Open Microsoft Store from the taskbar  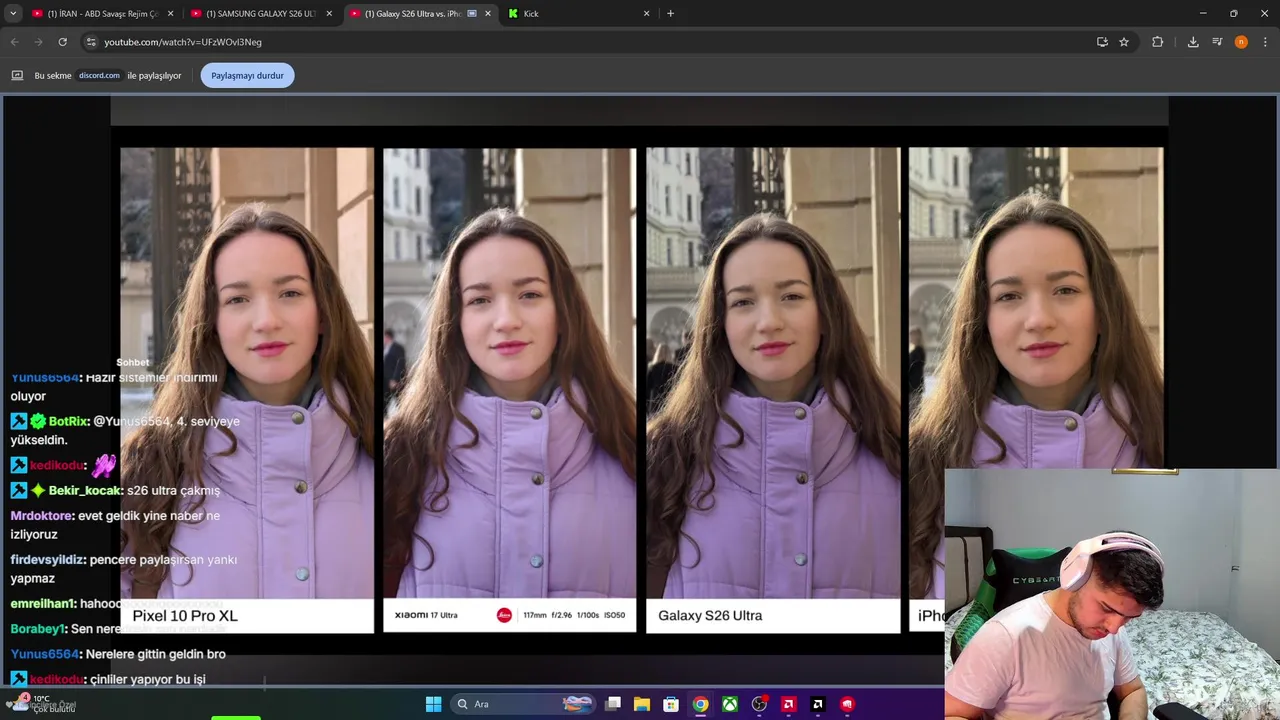(x=671, y=704)
